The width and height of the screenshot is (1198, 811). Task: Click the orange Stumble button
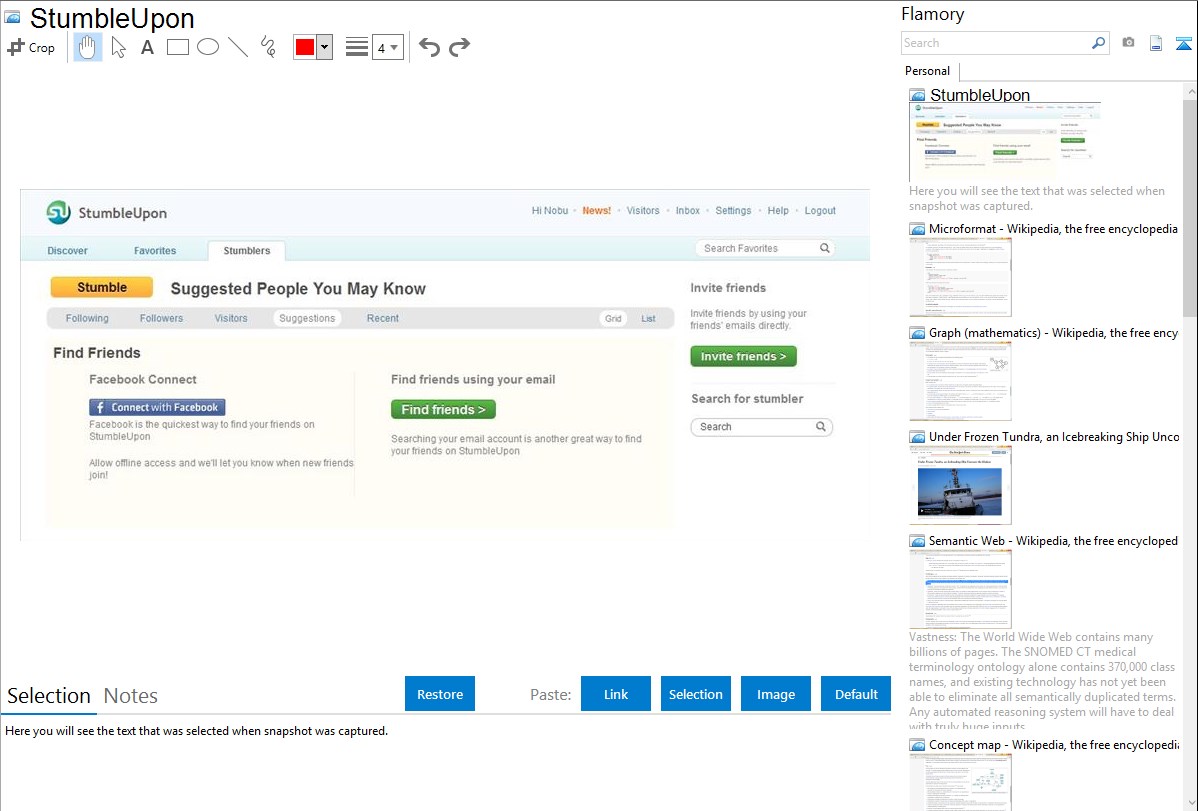(x=102, y=287)
